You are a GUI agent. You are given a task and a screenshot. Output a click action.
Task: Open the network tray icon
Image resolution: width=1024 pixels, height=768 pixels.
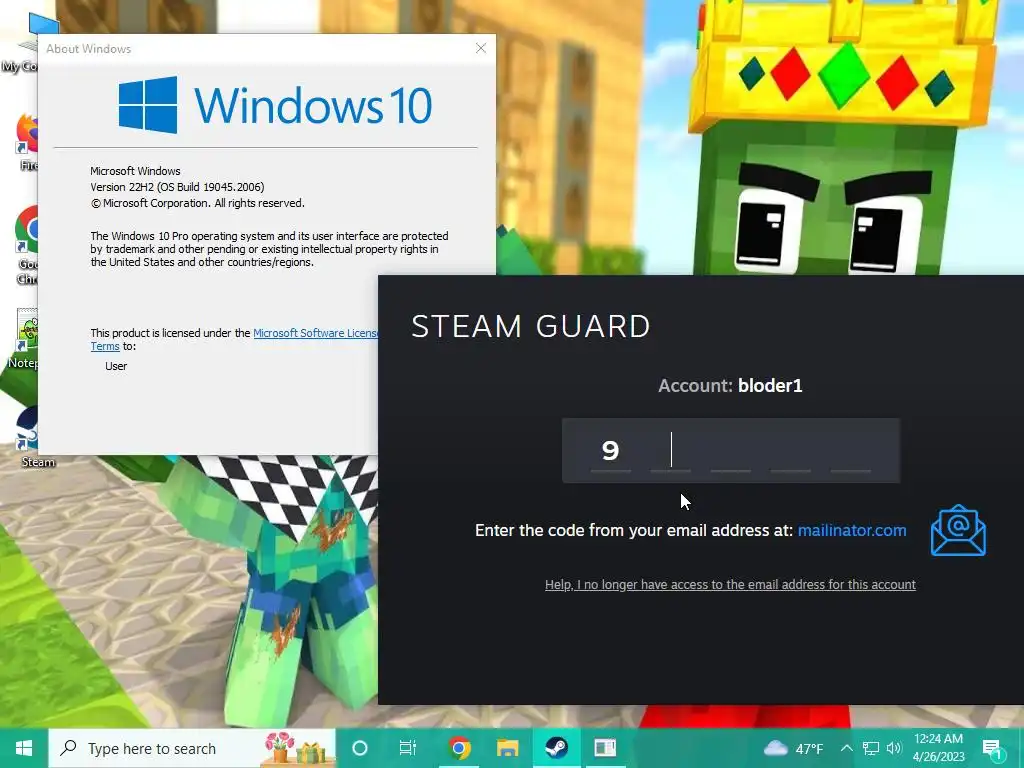871,748
